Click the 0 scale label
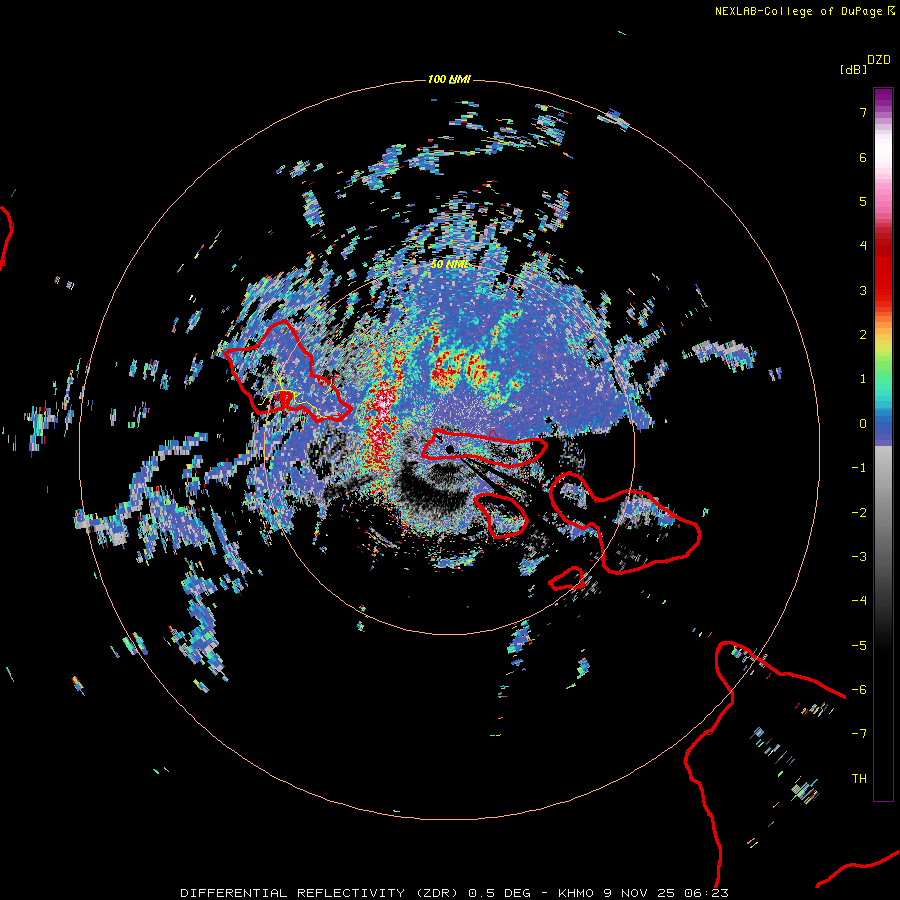The height and width of the screenshot is (900, 900). [863, 424]
